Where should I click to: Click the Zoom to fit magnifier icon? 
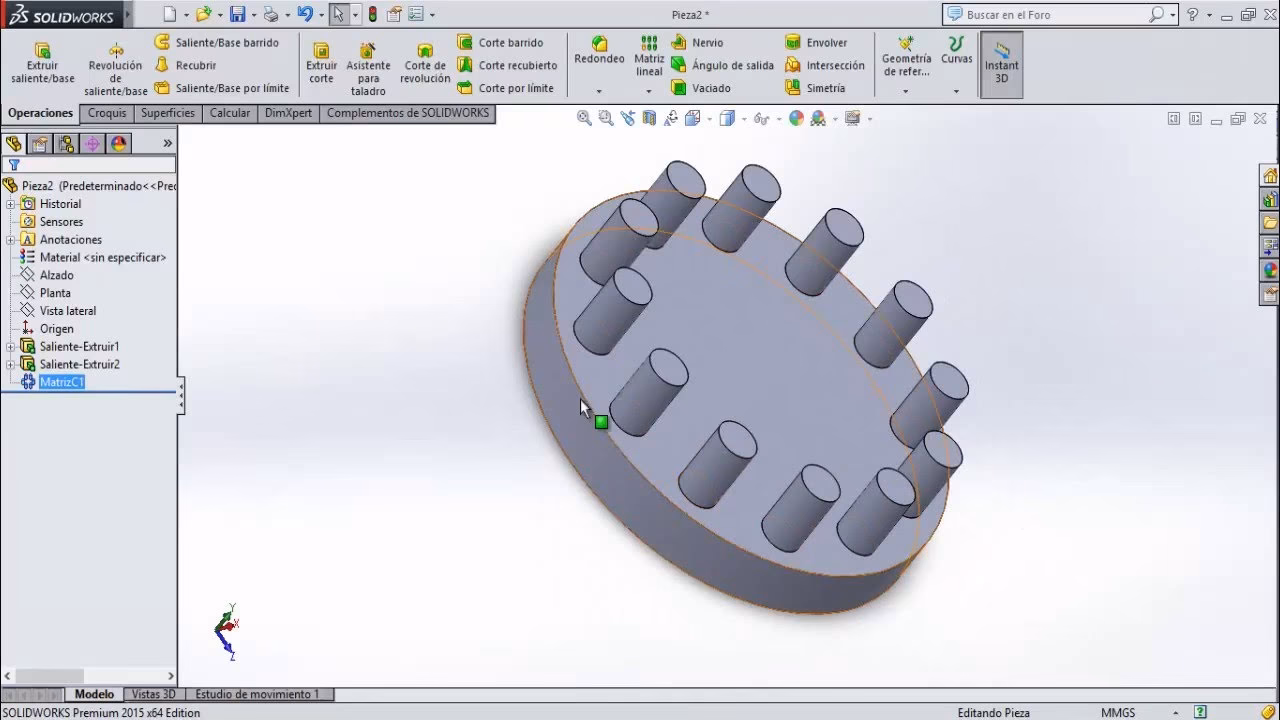click(584, 118)
